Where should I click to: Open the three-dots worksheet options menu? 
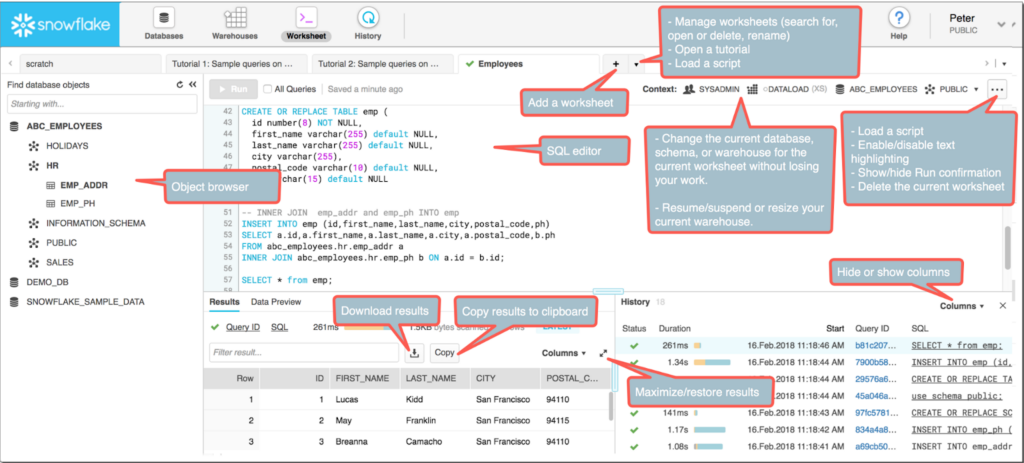[996, 88]
